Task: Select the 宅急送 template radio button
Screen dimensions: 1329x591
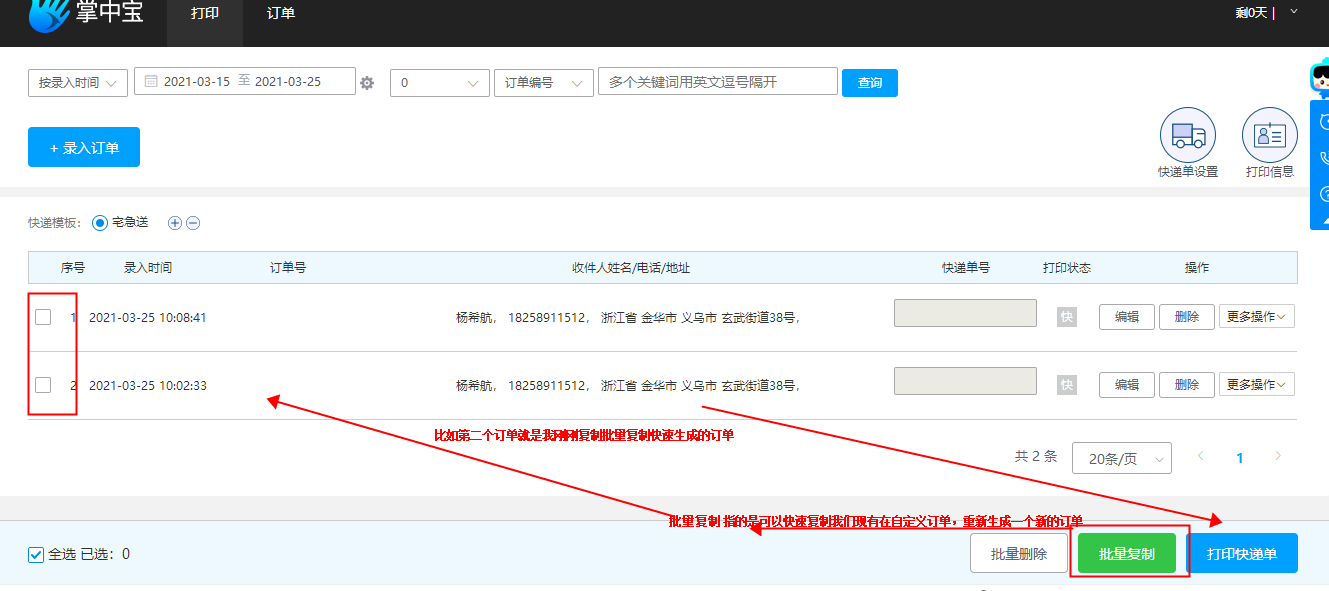Action: pyautogui.click(x=100, y=223)
